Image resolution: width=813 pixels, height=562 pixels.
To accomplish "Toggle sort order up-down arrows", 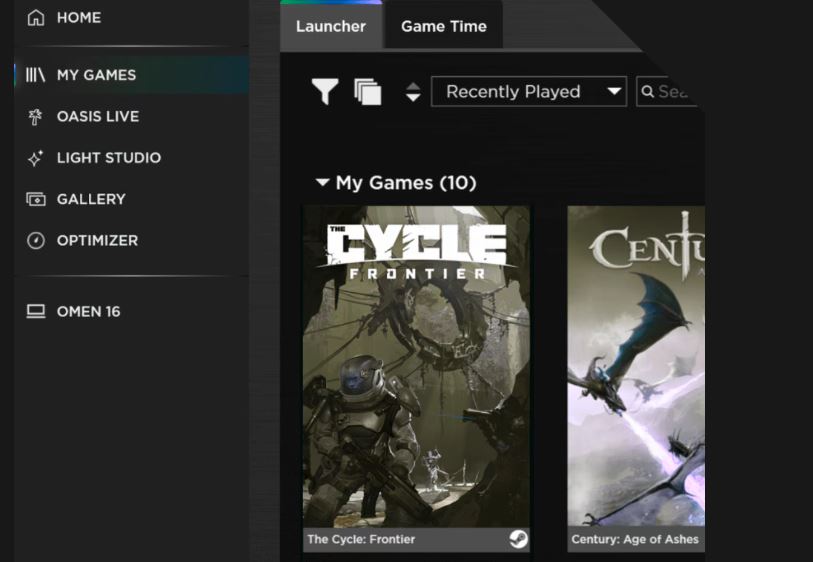I will 413,92.
